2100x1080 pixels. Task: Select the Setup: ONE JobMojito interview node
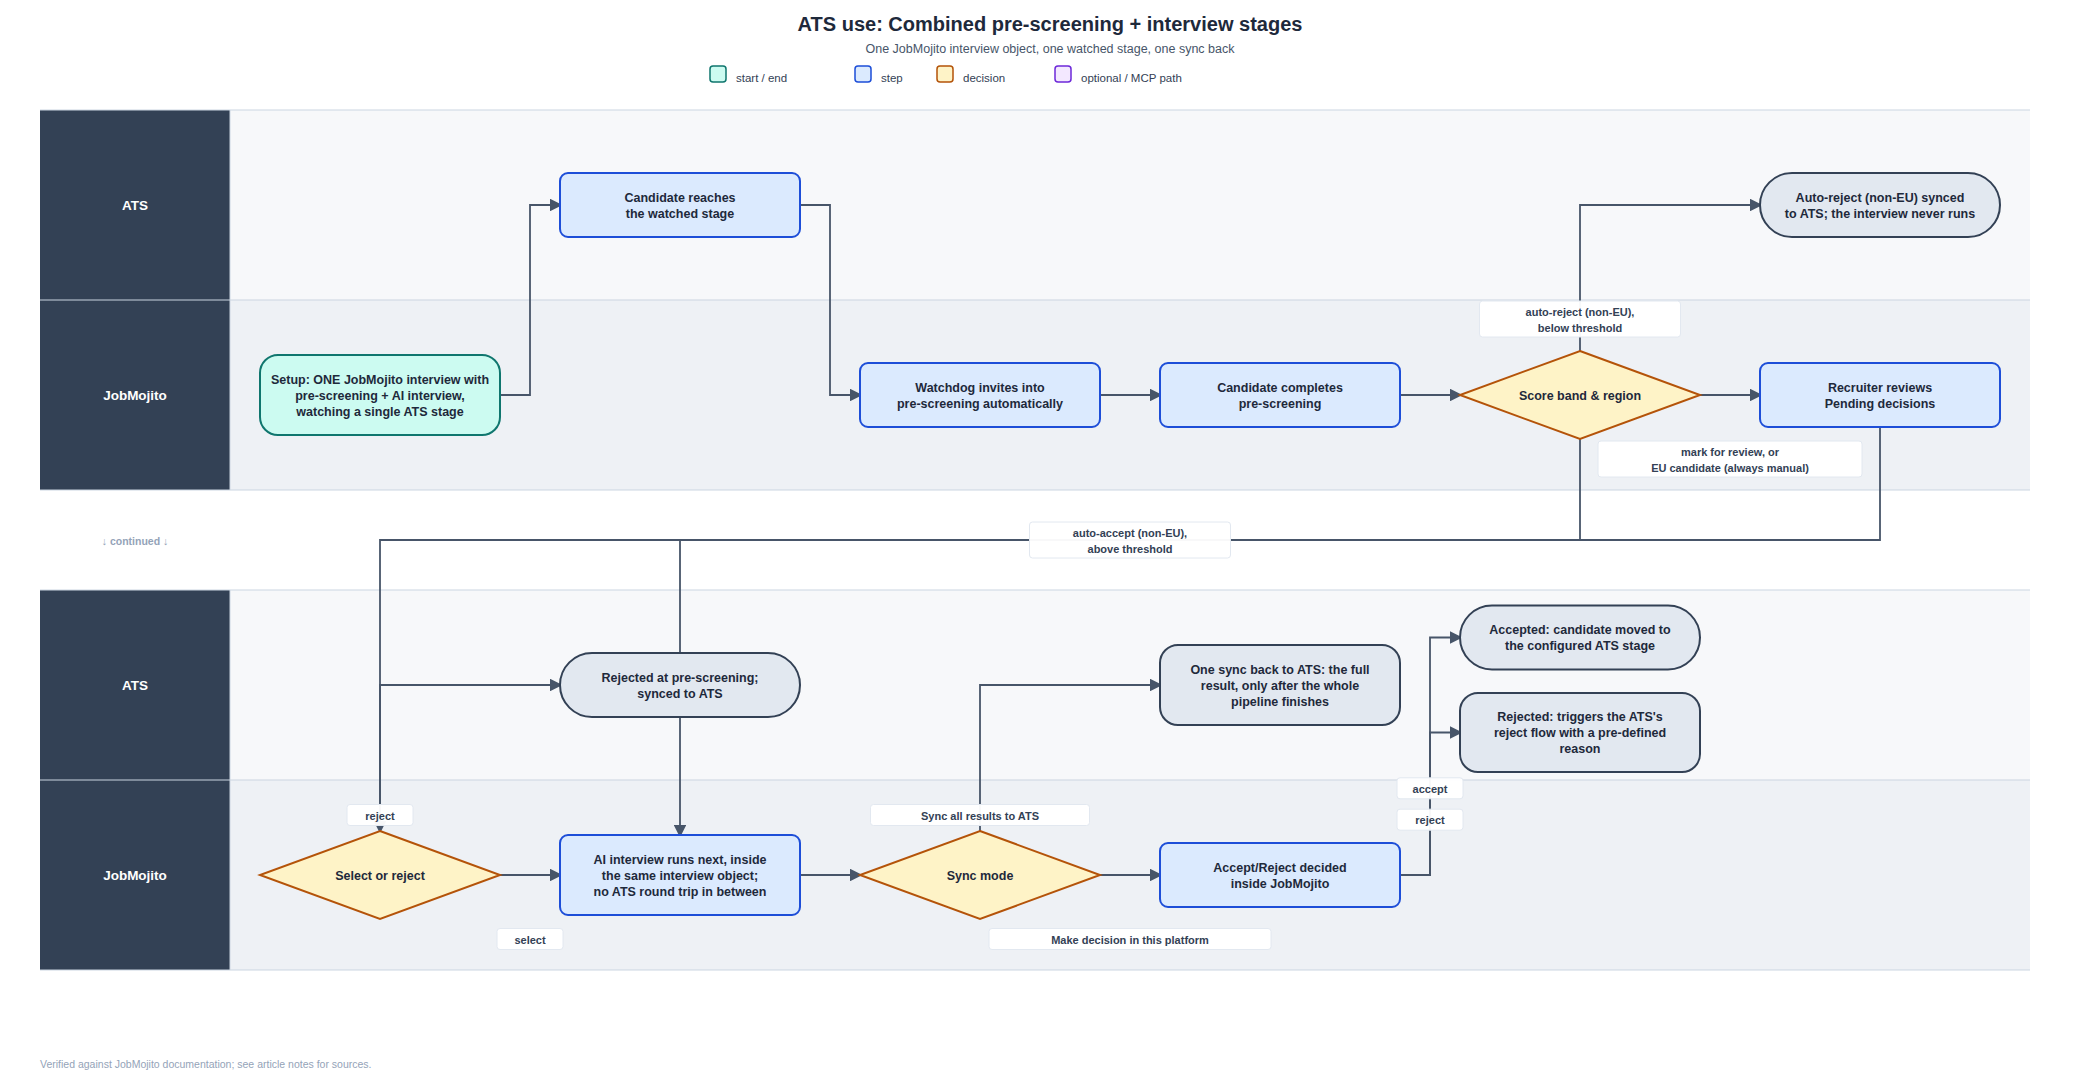[380, 395]
